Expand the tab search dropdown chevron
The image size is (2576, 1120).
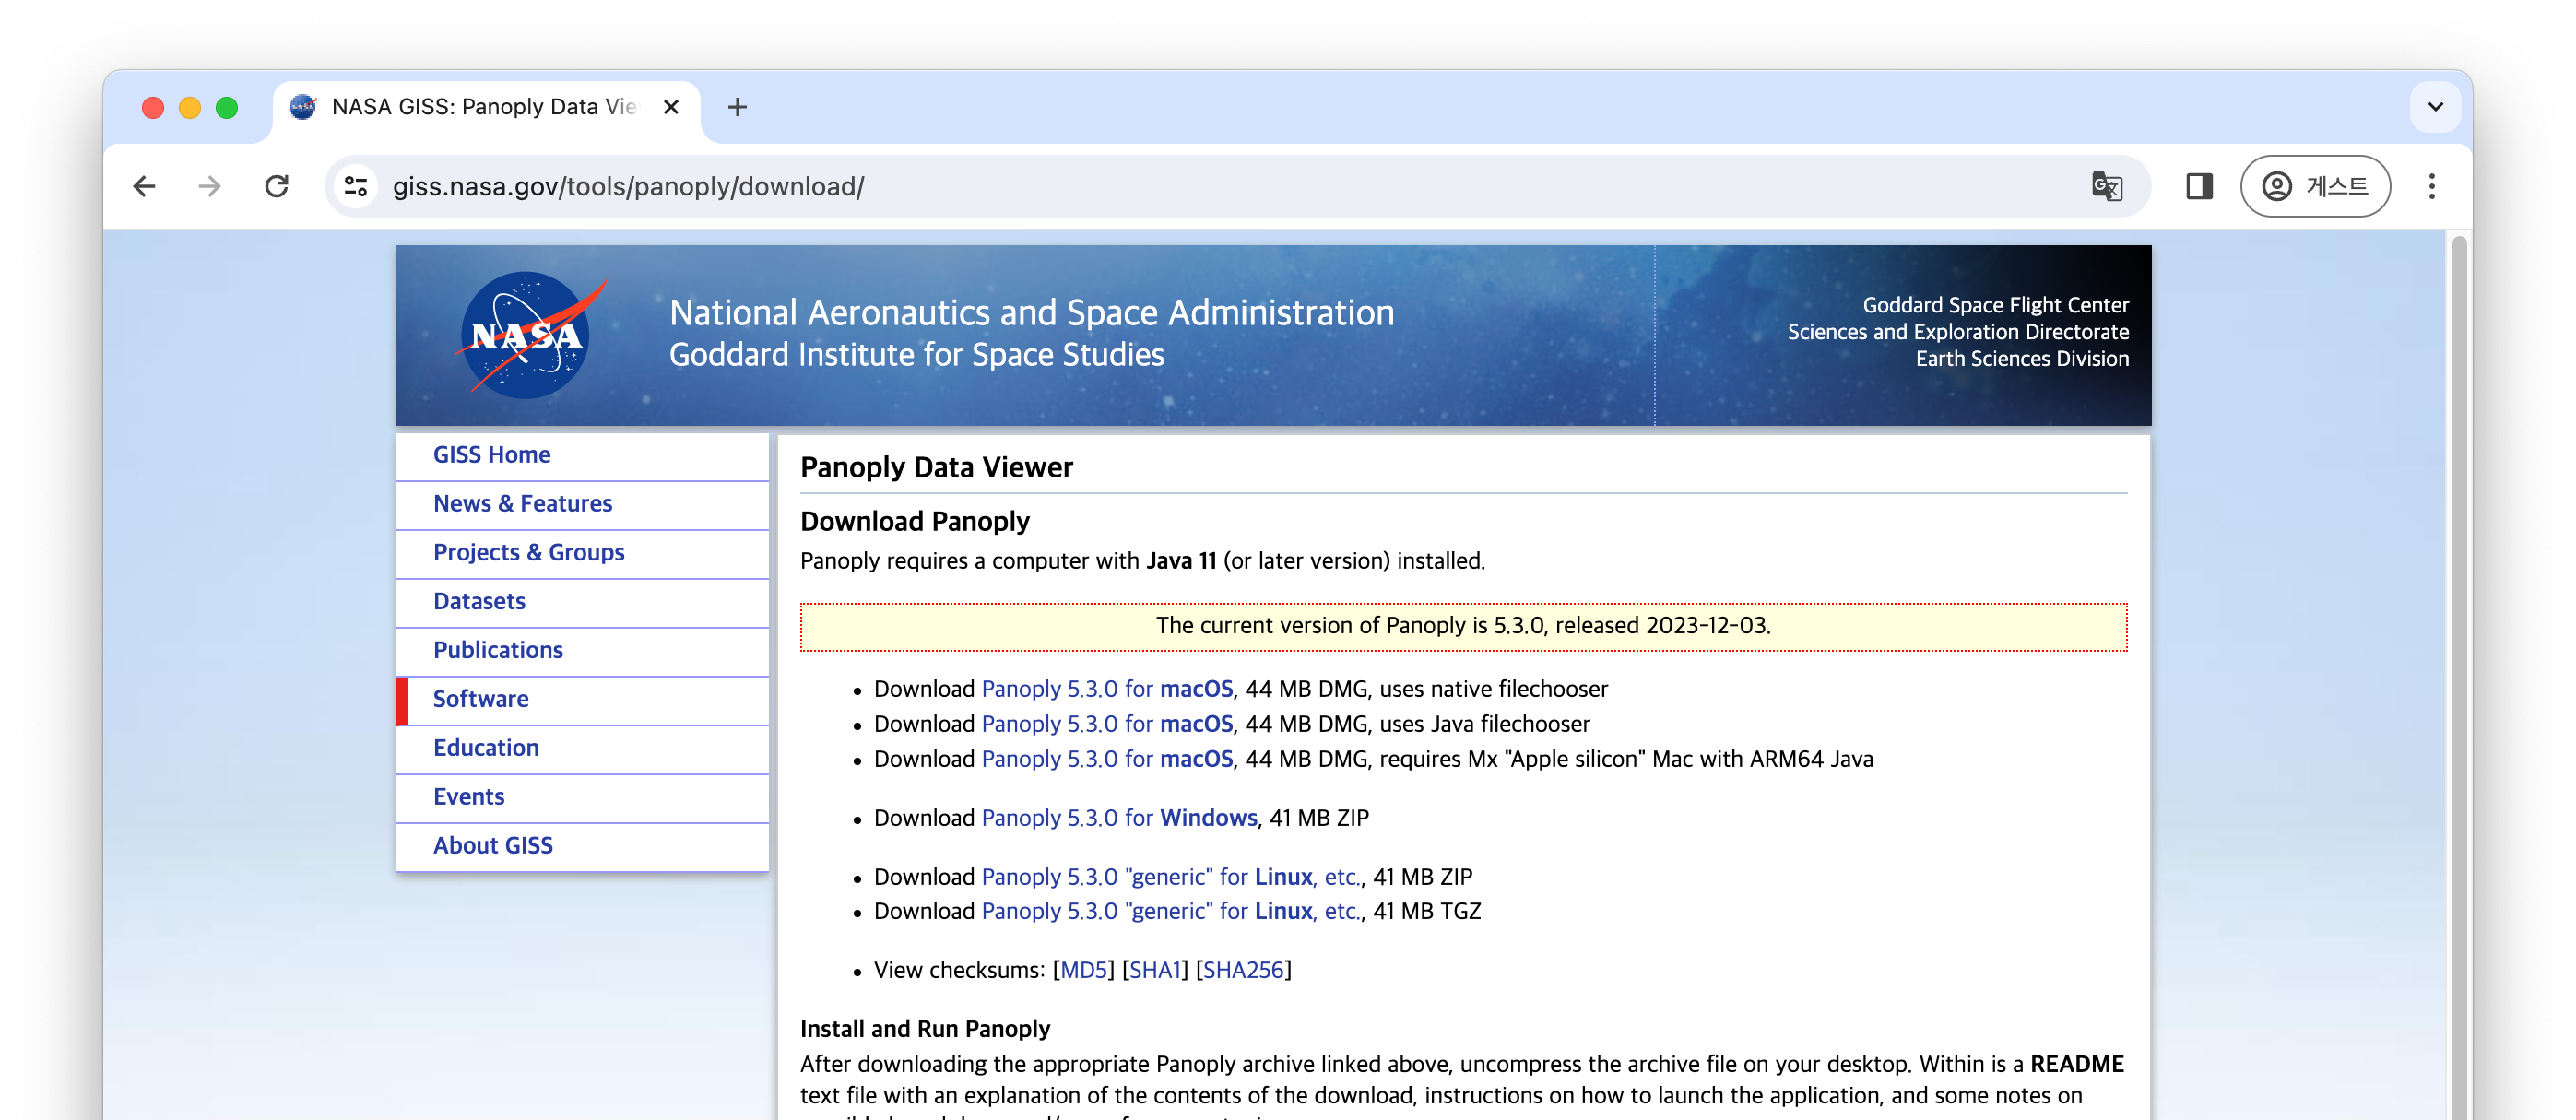pyautogui.click(x=2435, y=107)
